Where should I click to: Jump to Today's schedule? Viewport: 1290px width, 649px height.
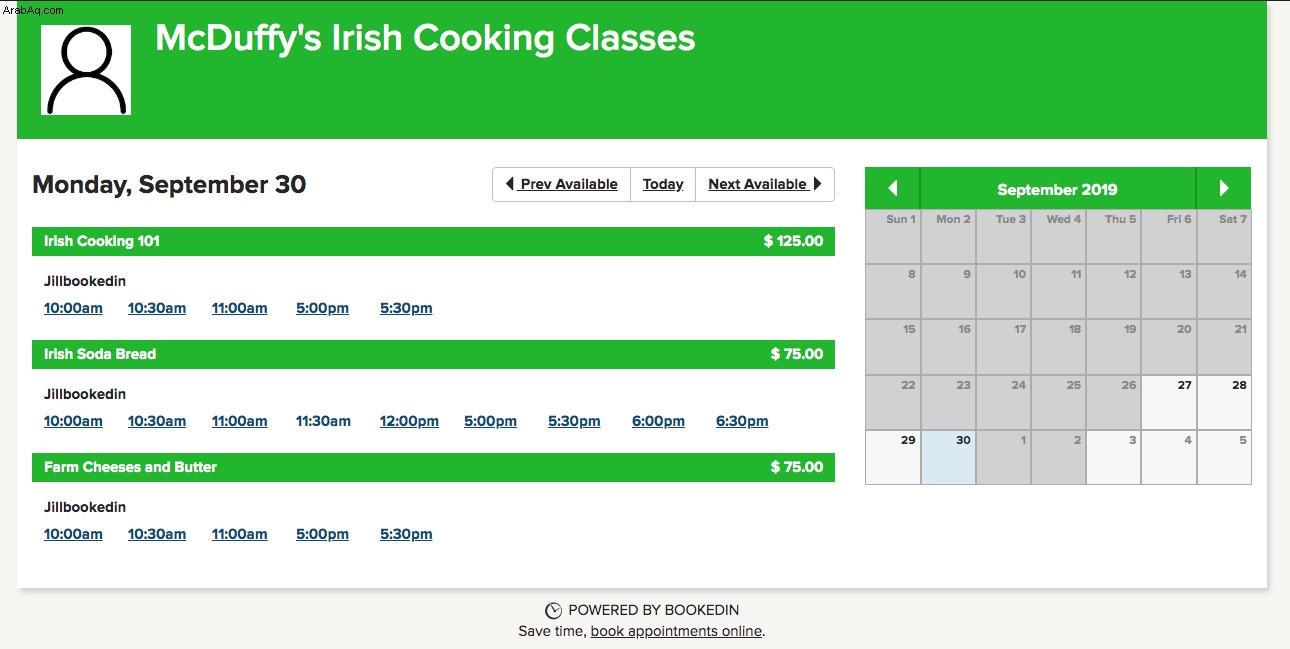point(663,184)
